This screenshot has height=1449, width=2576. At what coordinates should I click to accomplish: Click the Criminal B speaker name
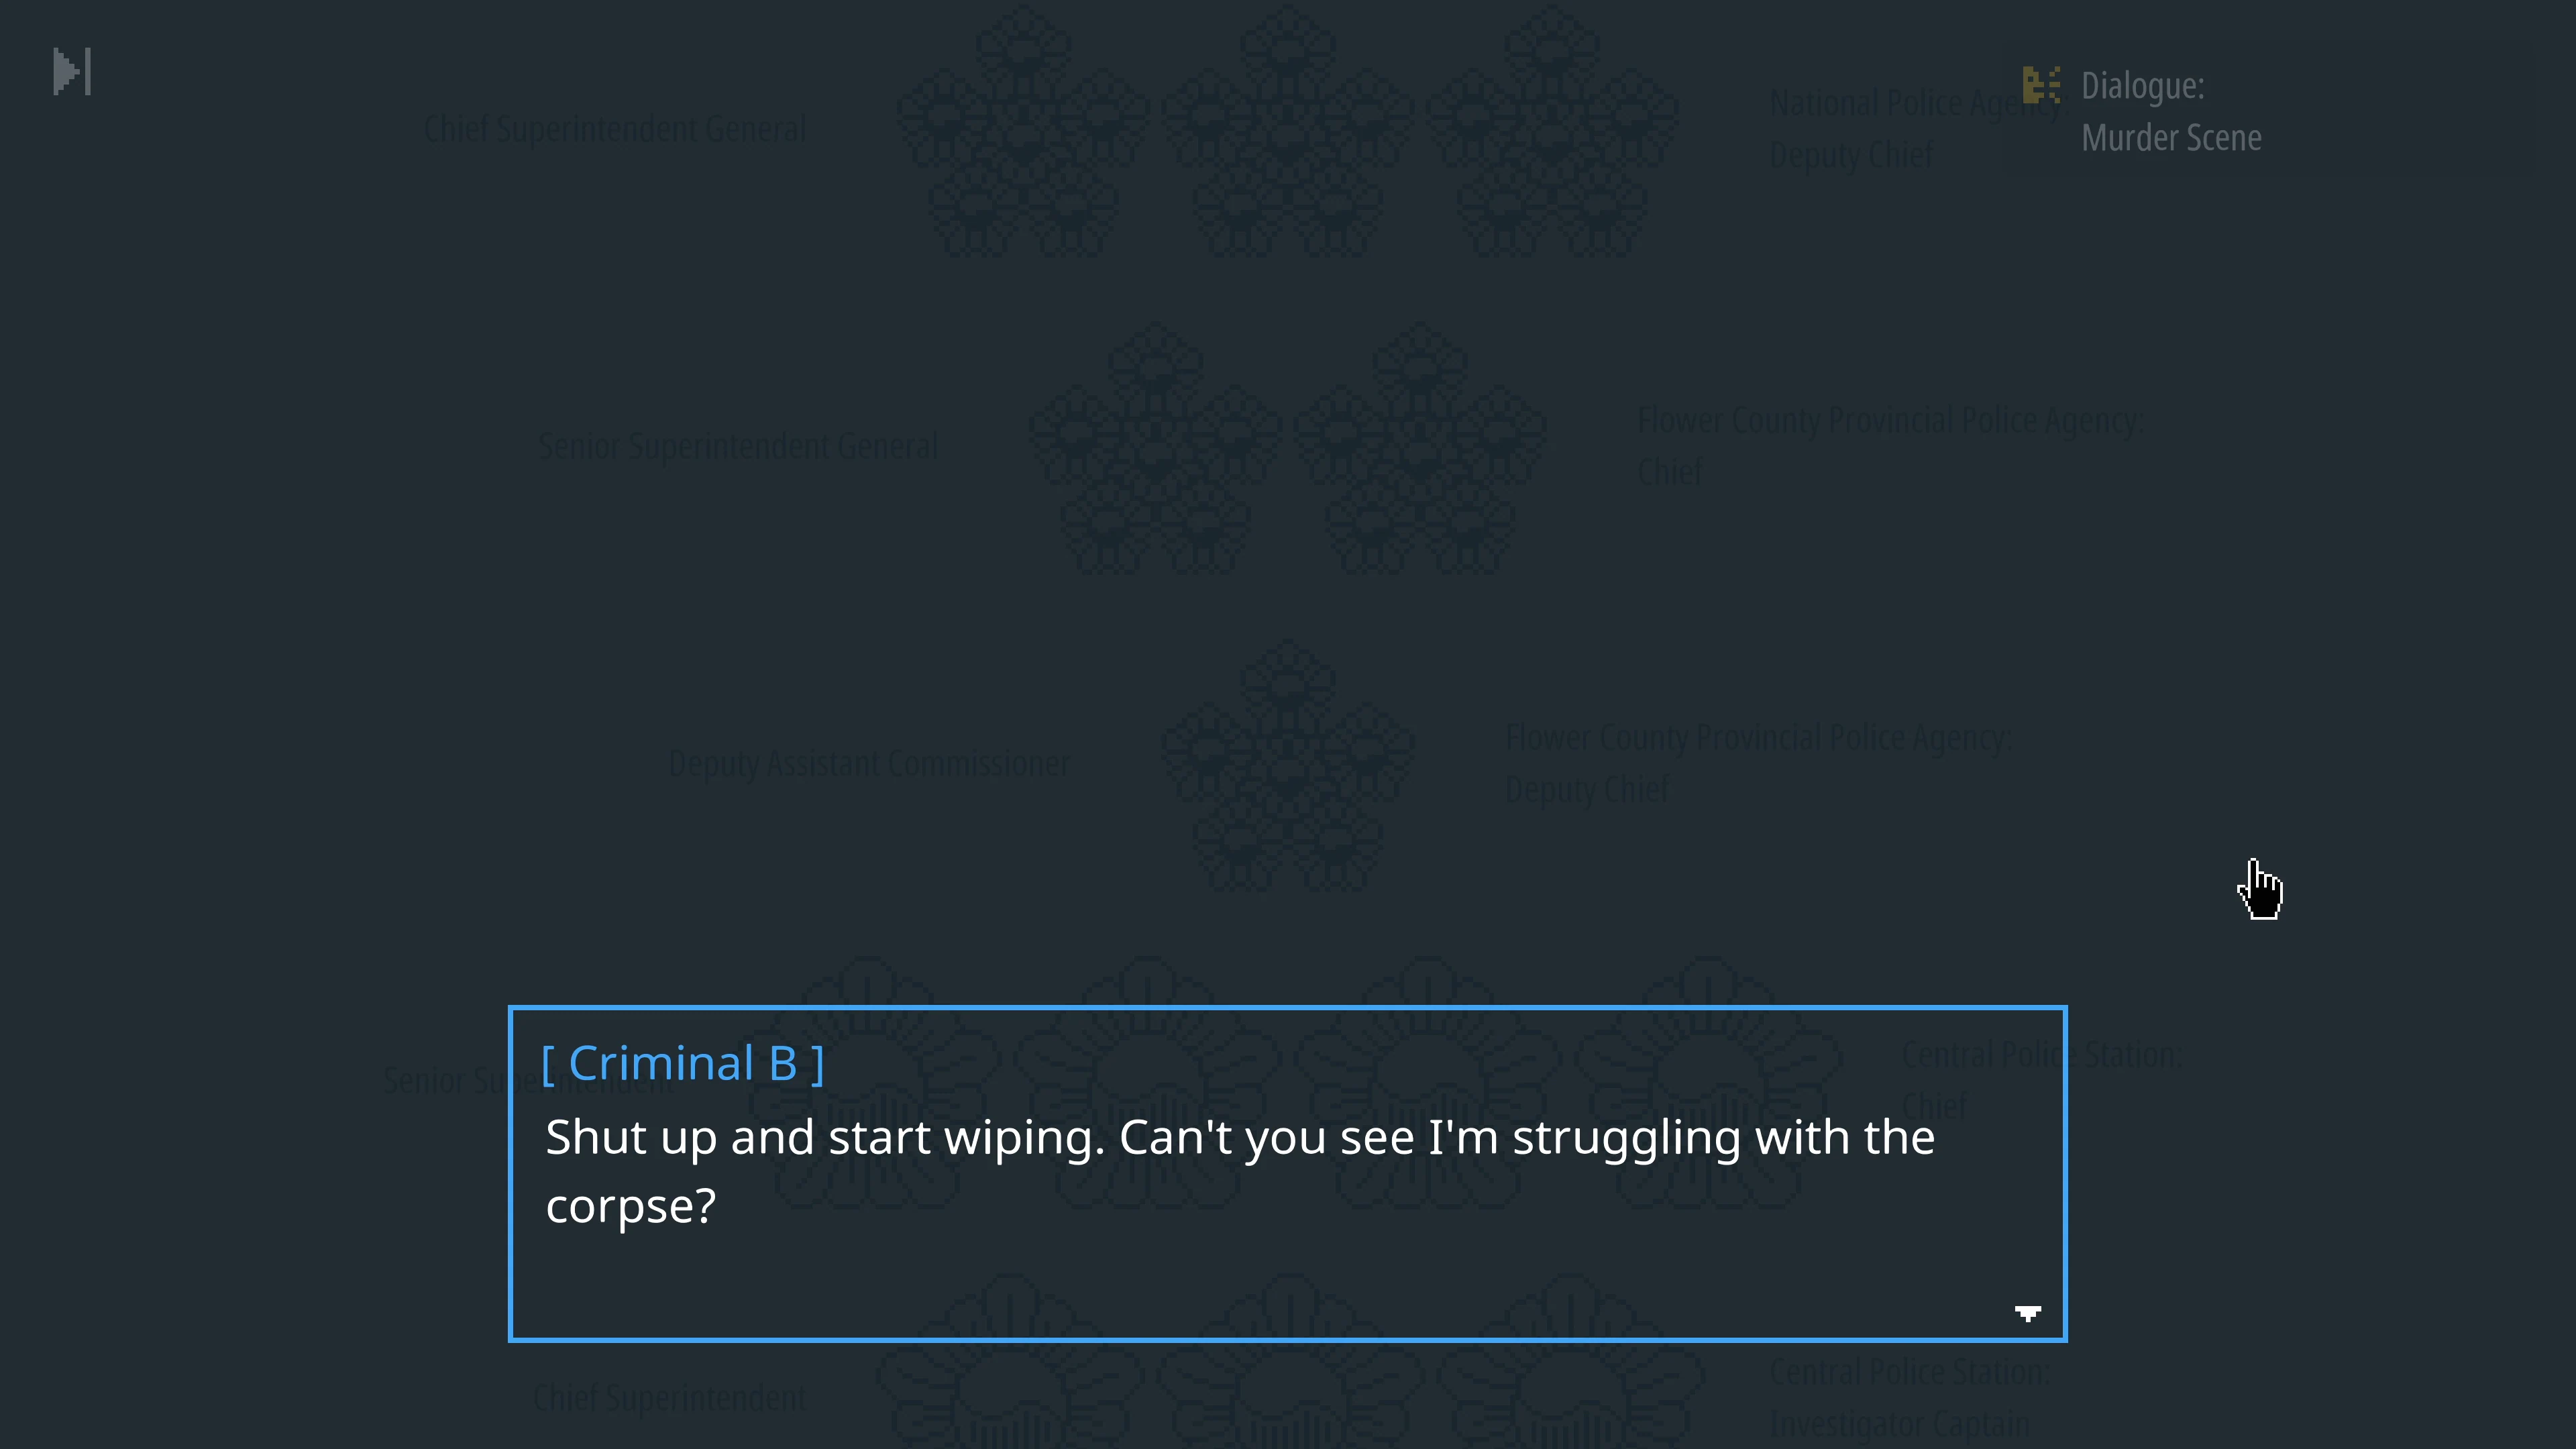pyautogui.click(x=683, y=1063)
